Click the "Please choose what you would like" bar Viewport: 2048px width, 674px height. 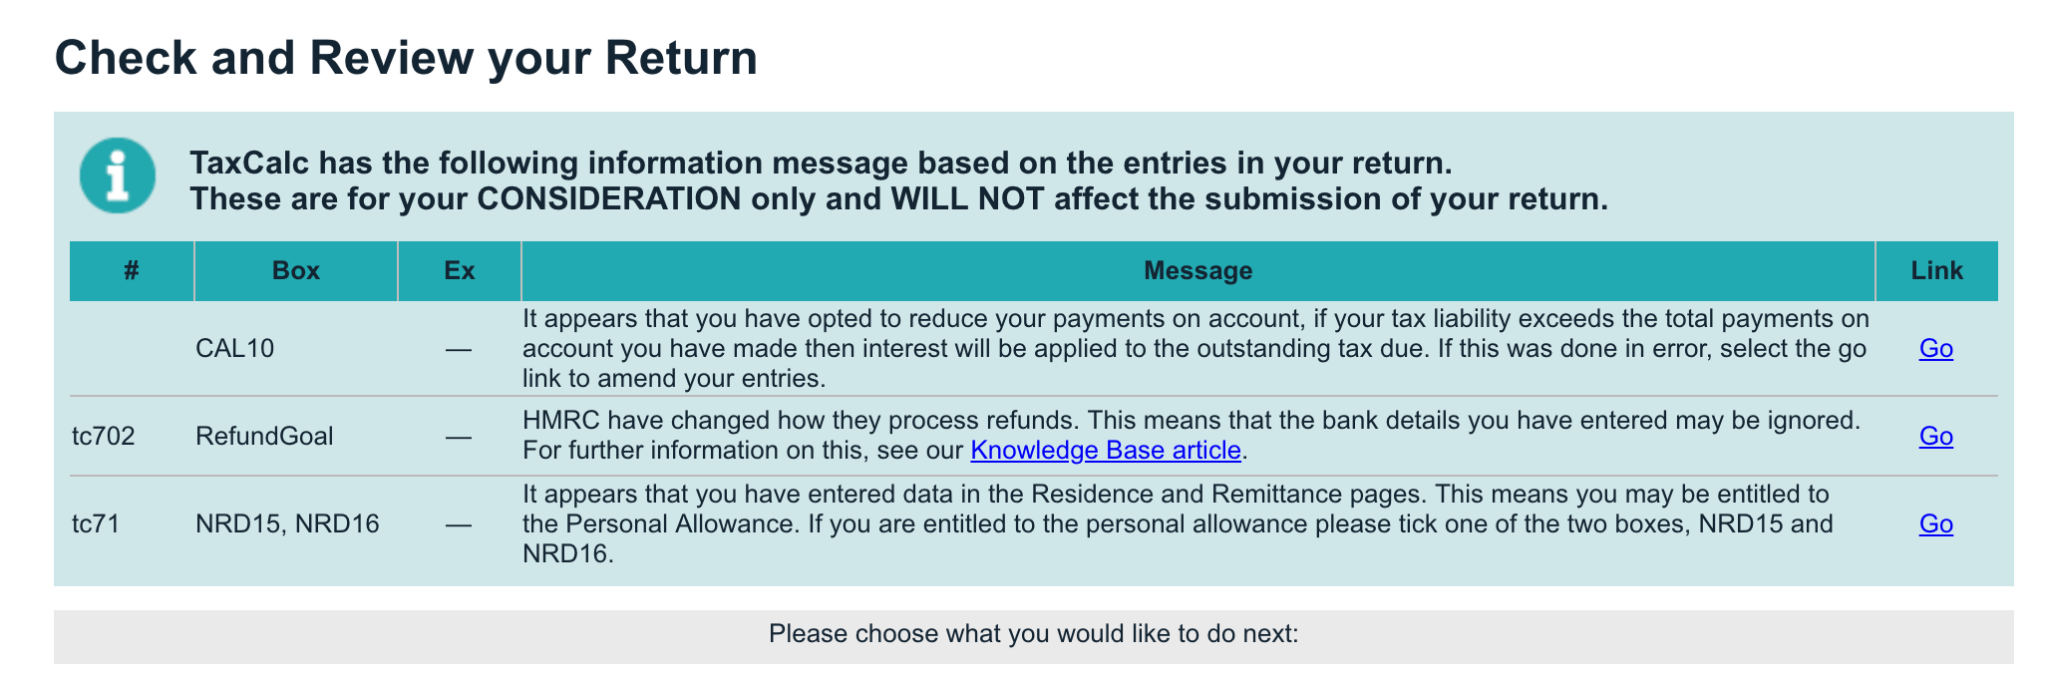point(1033,634)
